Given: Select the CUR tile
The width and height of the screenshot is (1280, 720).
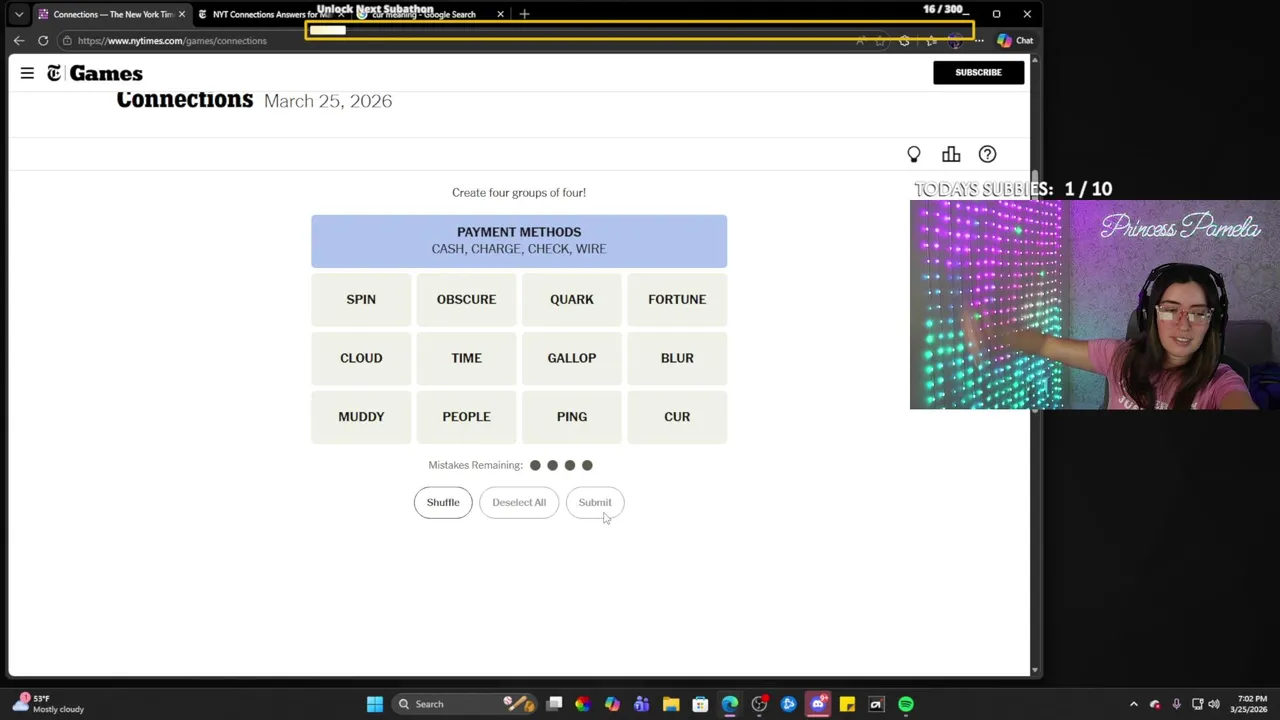Looking at the screenshot, I should [677, 417].
